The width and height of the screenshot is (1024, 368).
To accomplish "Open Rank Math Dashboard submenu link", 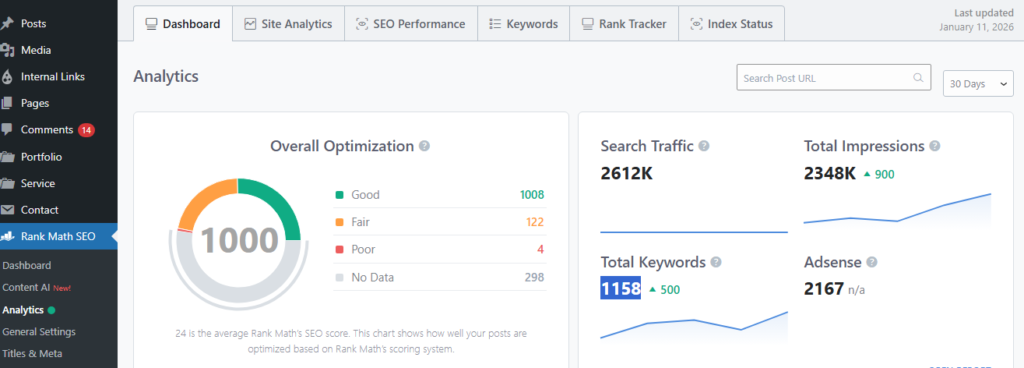I will pyautogui.click(x=27, y=266).
